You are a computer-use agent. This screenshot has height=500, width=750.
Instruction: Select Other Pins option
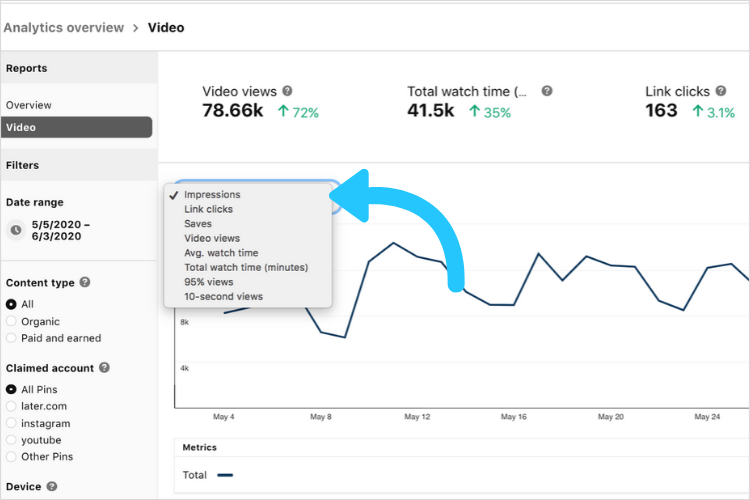click(x=11, y=456)
